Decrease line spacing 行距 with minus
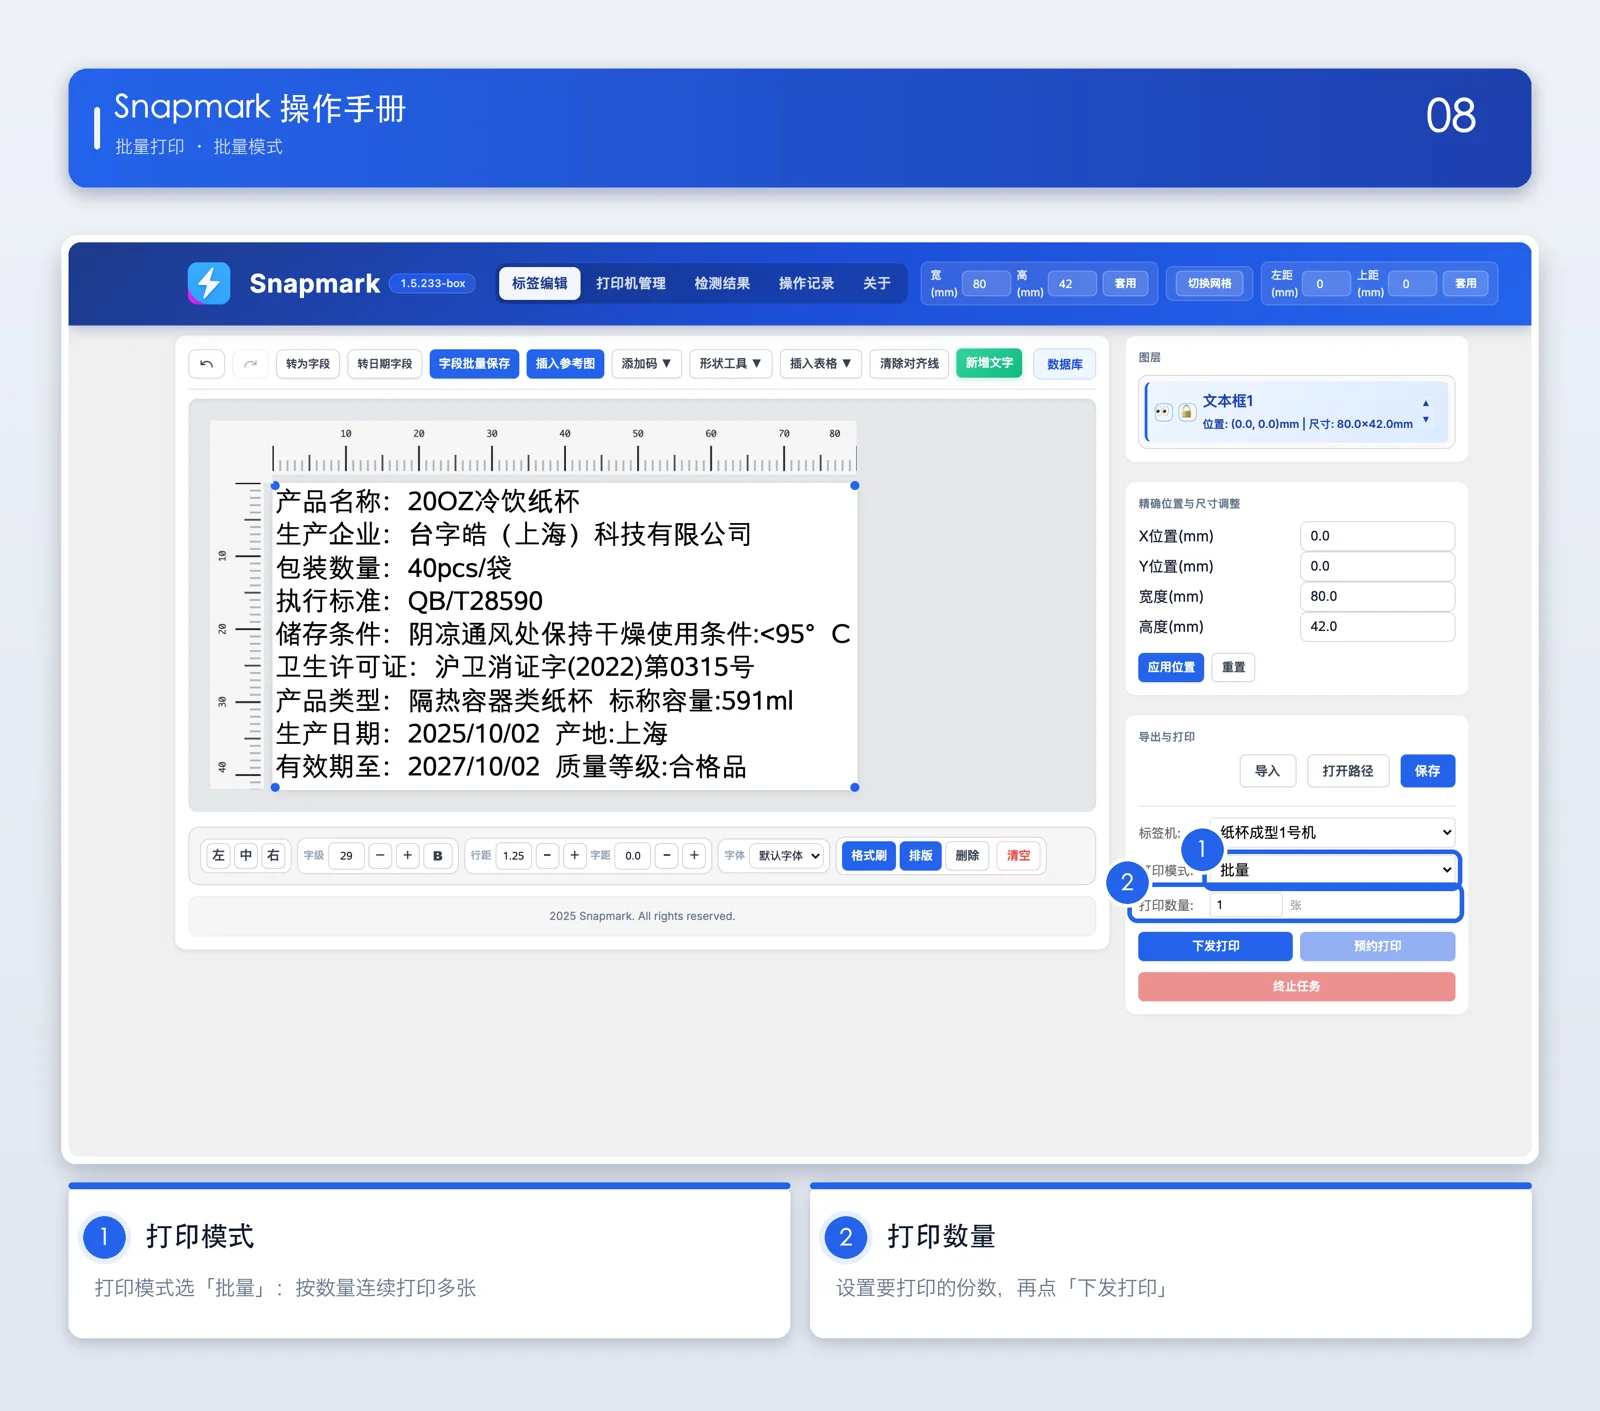The width and height of the screenshot is (1600, 1411). 547,856
